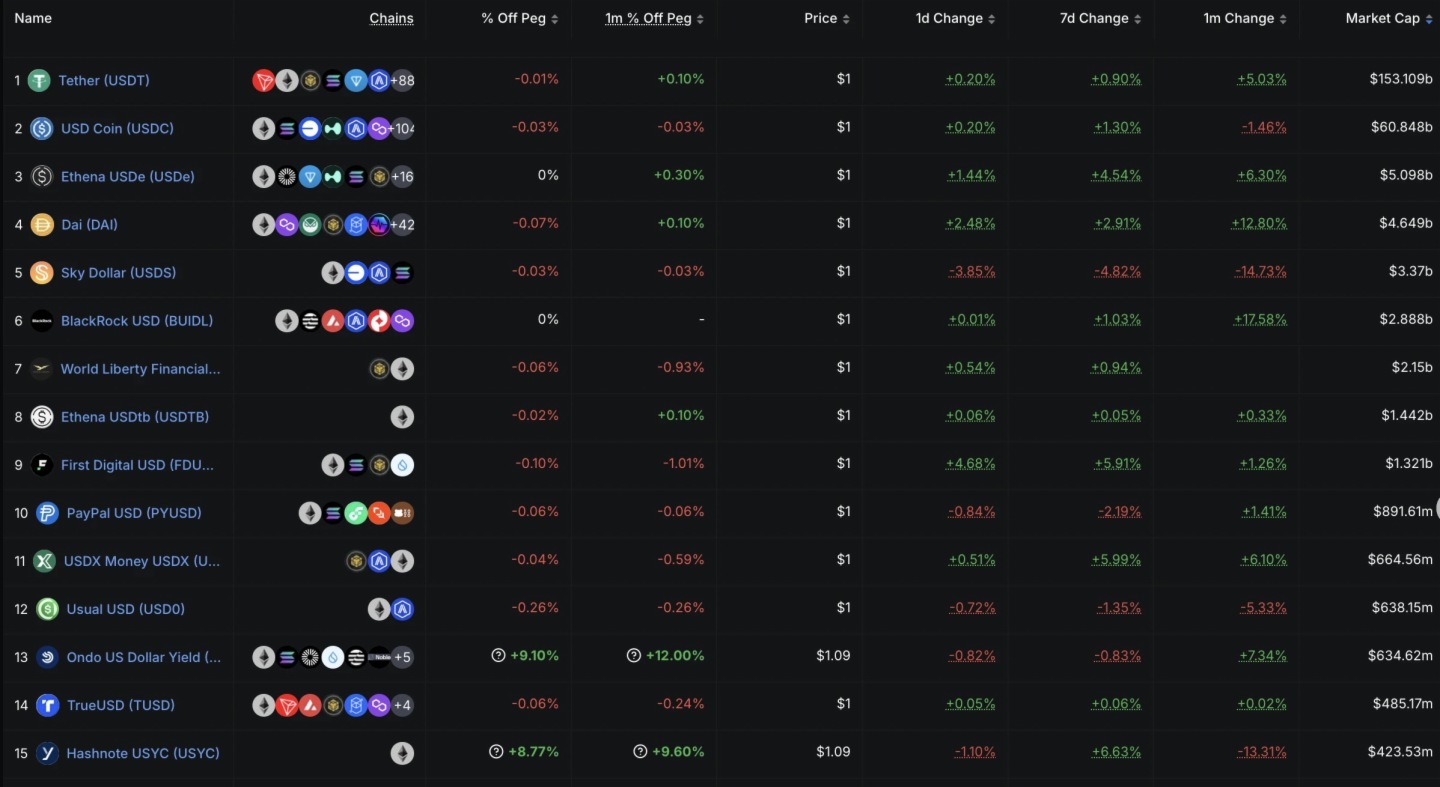The width and height of the screenshot is (1440, 787).
Task: Show Dai's +42 more chains badge
Action: (402, 225)
